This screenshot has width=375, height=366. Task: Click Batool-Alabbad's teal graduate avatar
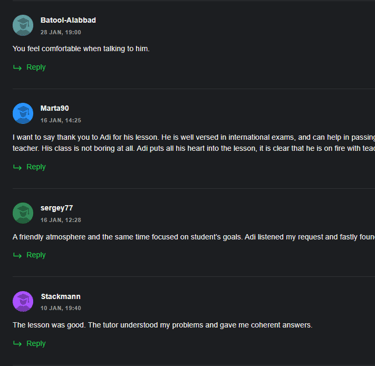[23, 25]
